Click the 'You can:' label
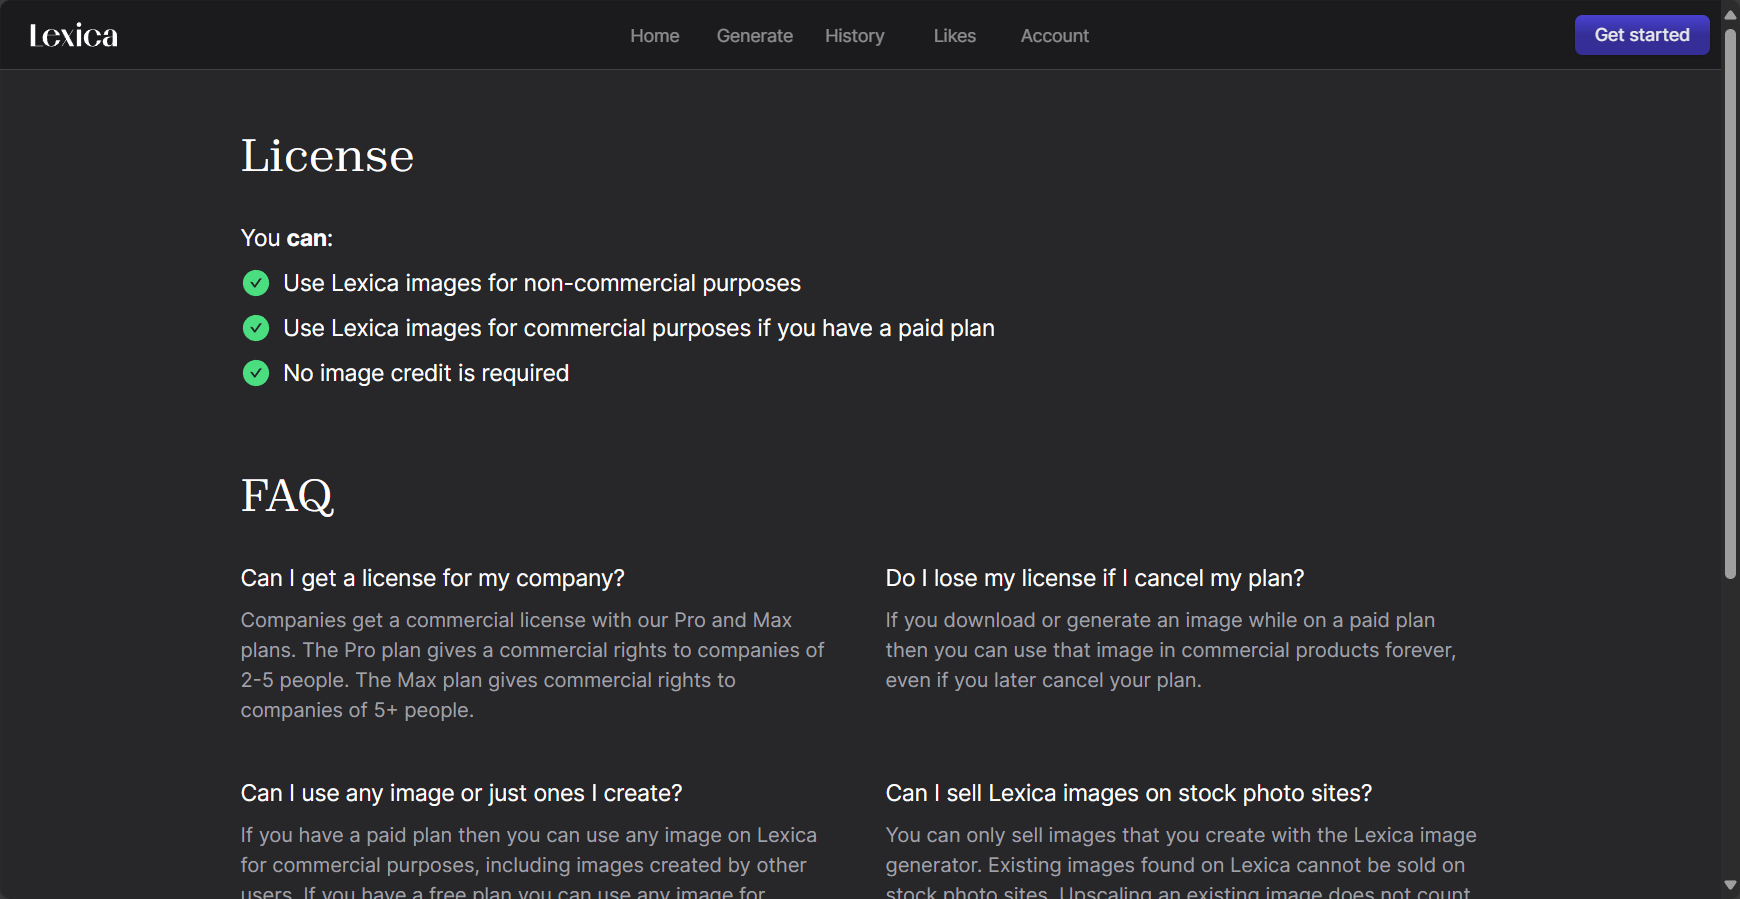The height and width of the screenshot is (899, 1740). (287, 238)
